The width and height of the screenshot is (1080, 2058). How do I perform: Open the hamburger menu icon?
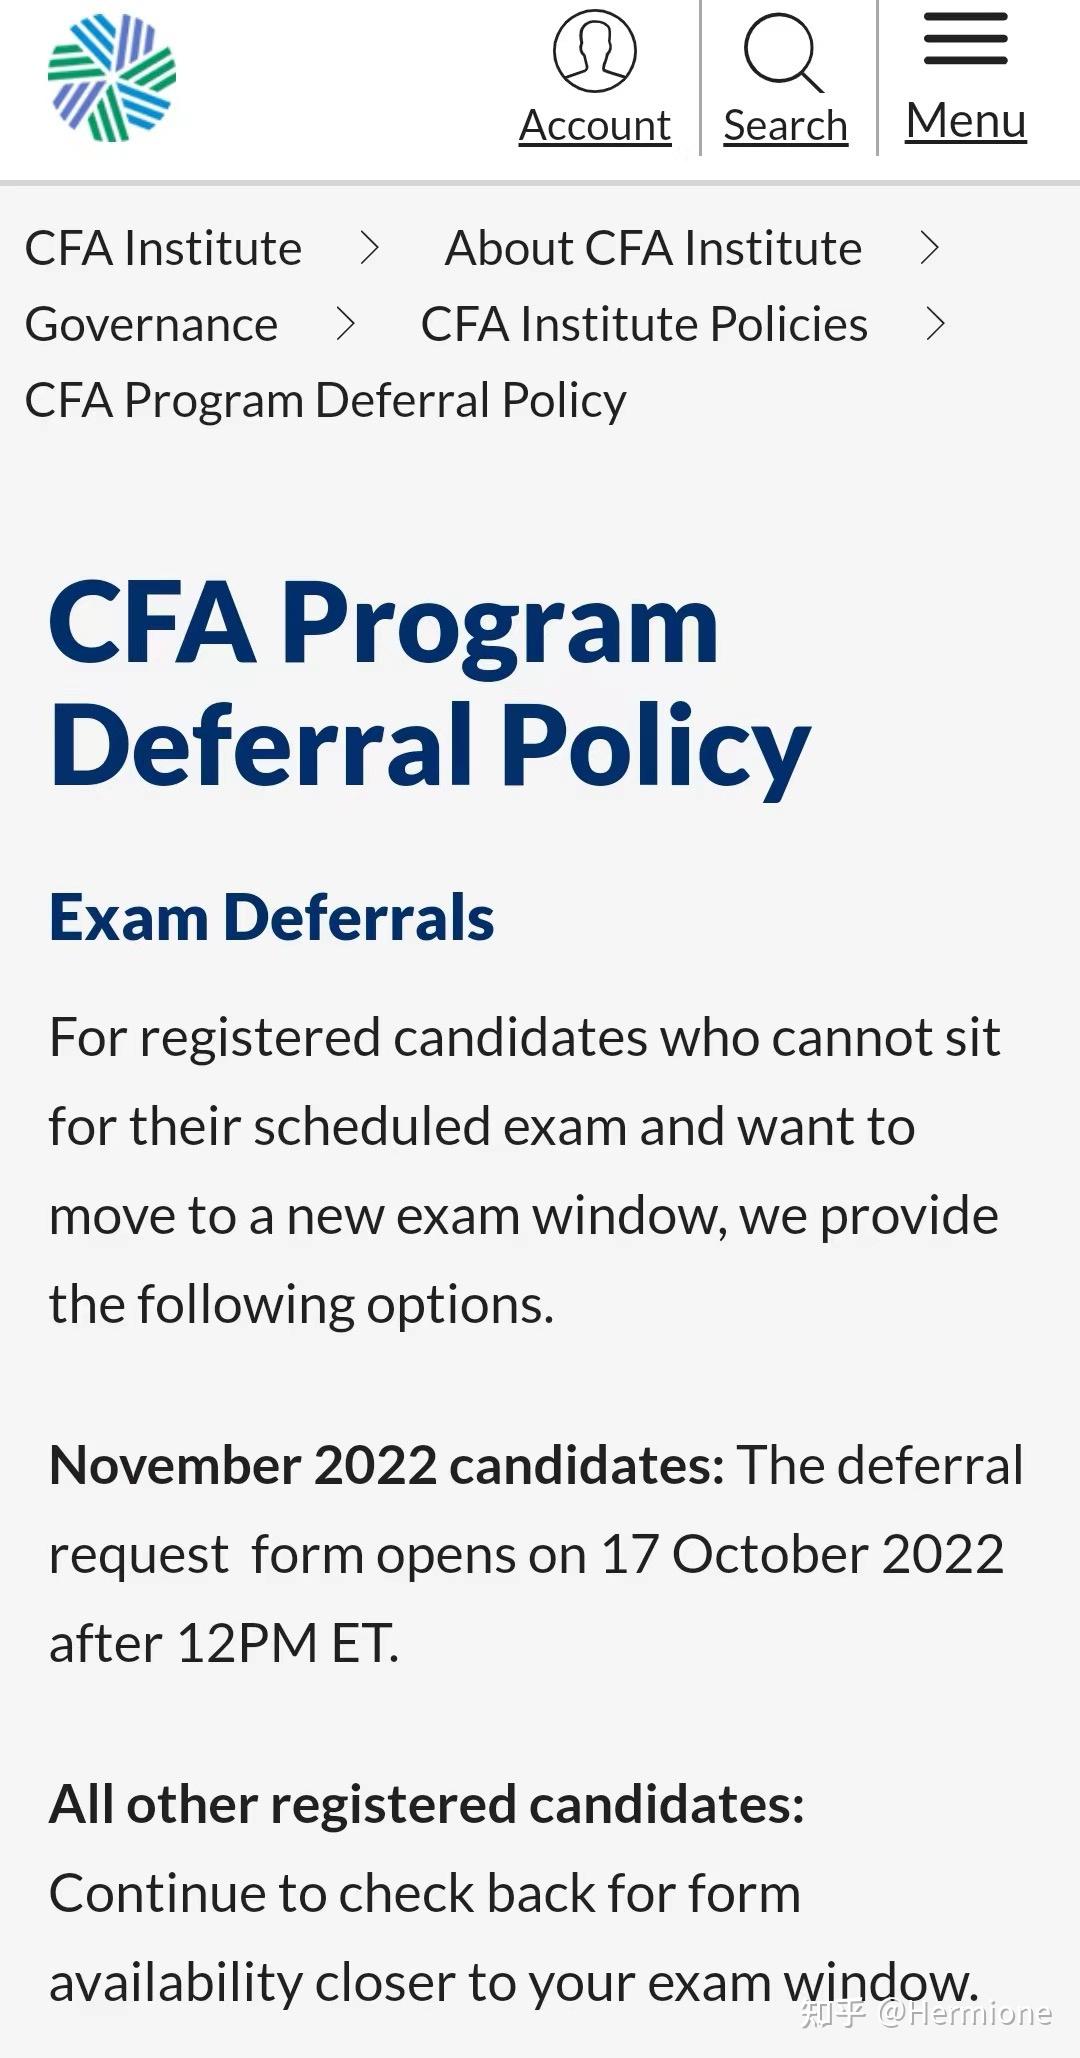point(965,40)
